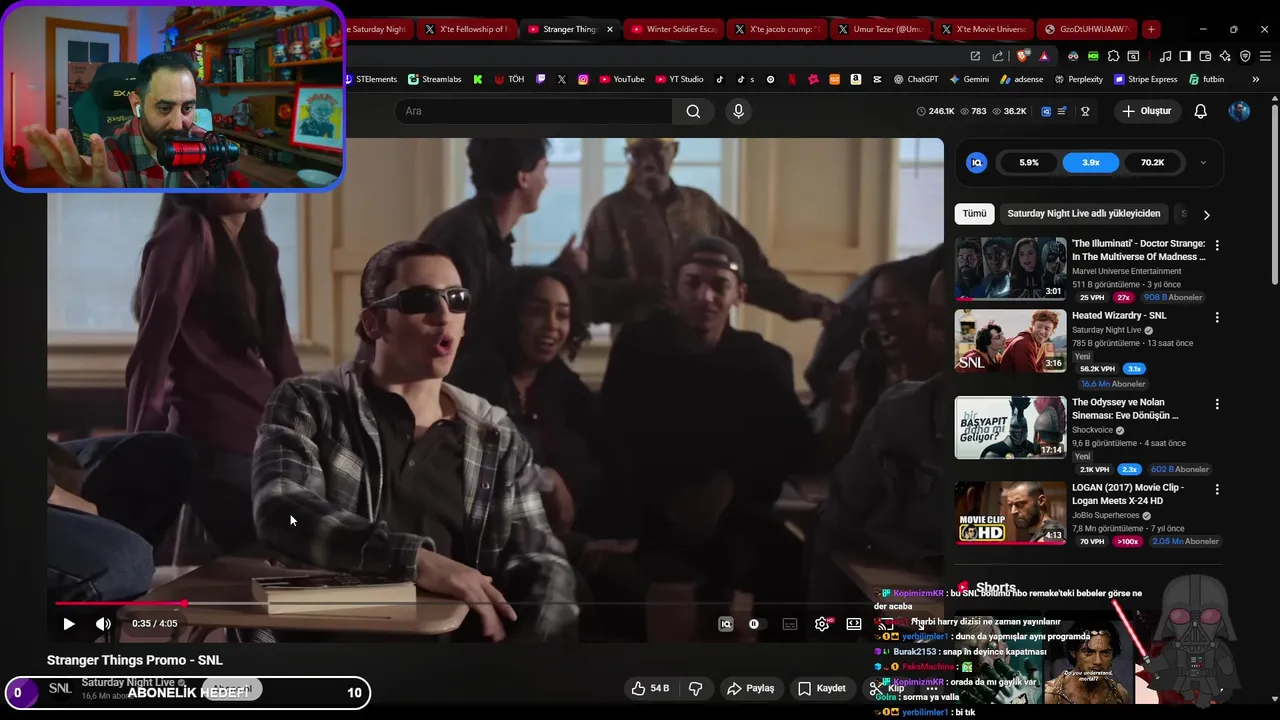Switch to Winter Soldier Escape tab

point(675,29)
